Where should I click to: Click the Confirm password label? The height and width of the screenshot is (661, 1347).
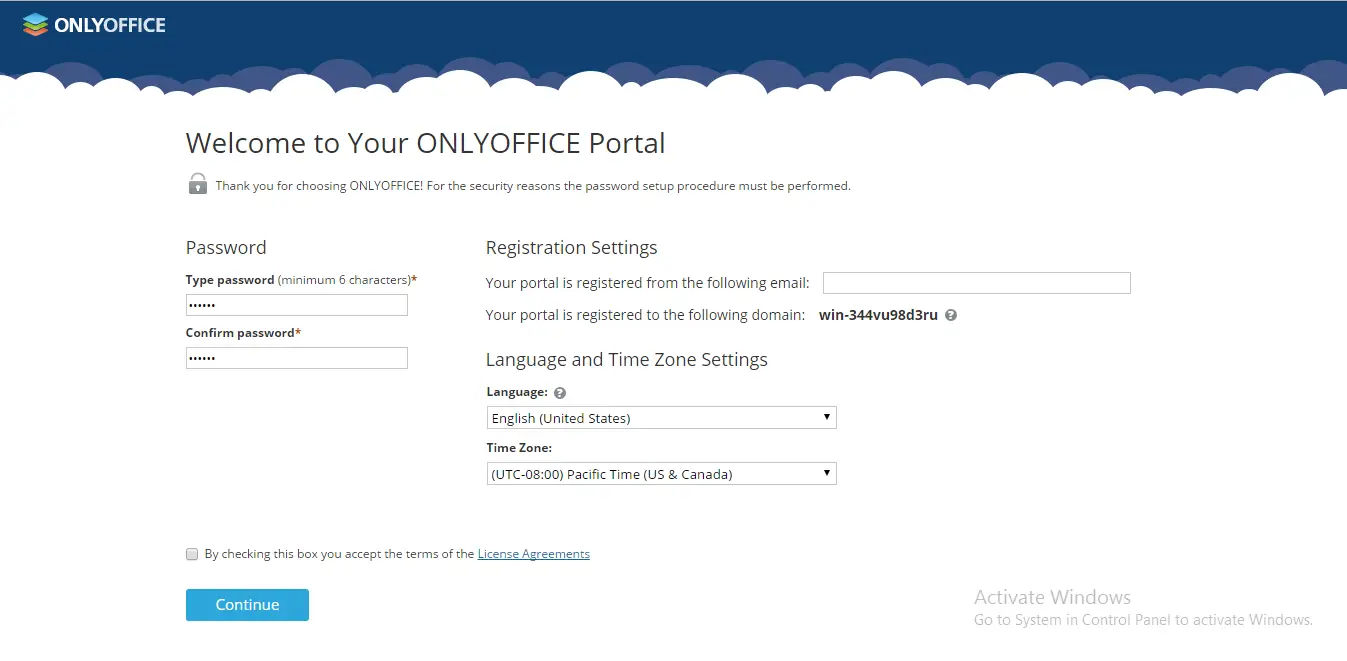(243, 333)
